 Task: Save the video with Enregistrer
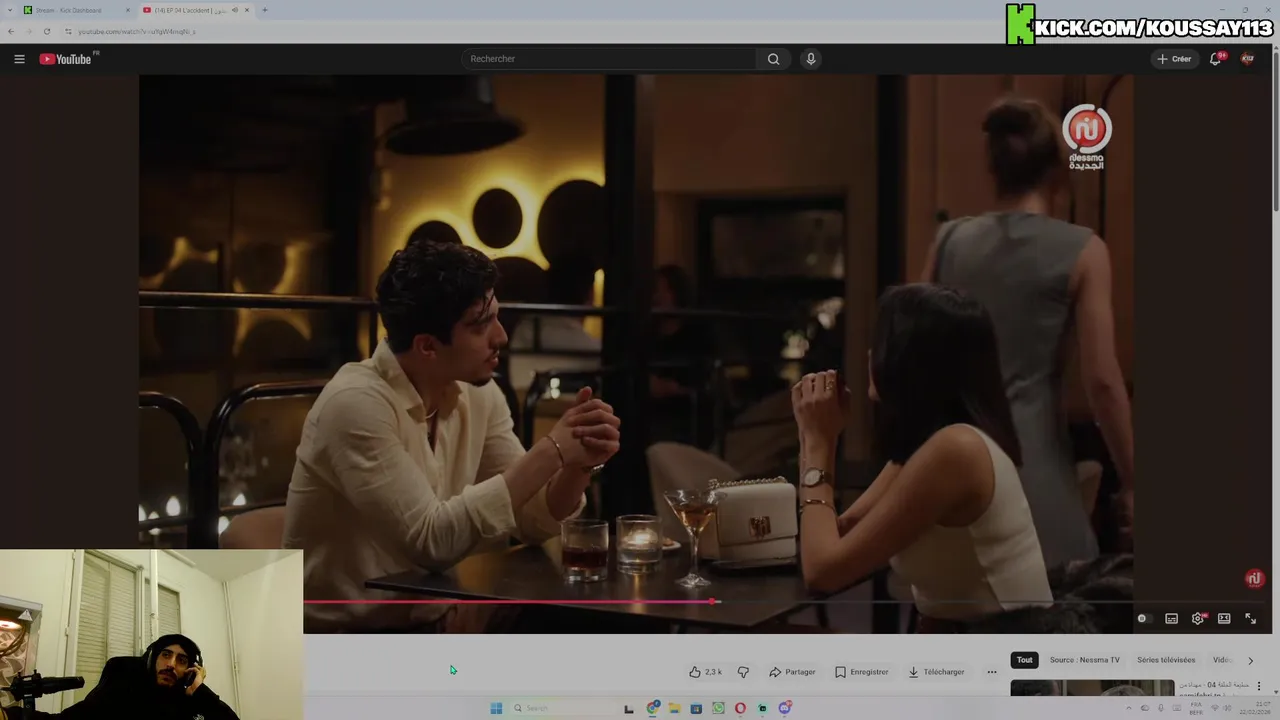[x=862, y=672]
